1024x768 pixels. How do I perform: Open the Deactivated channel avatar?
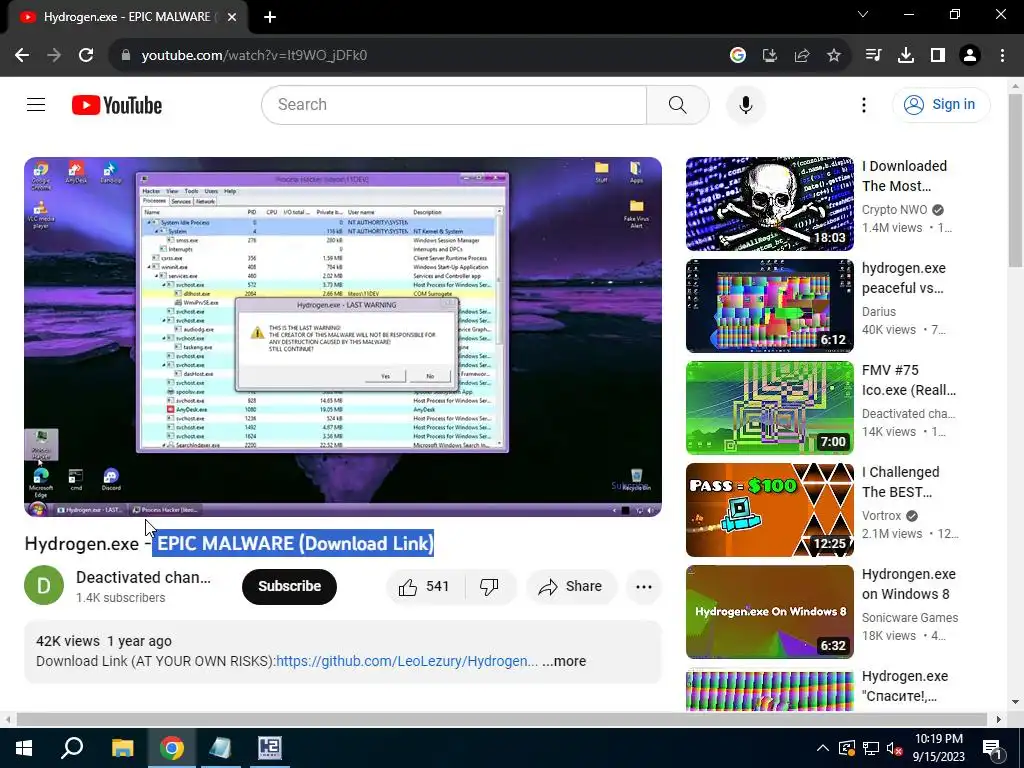44,585
